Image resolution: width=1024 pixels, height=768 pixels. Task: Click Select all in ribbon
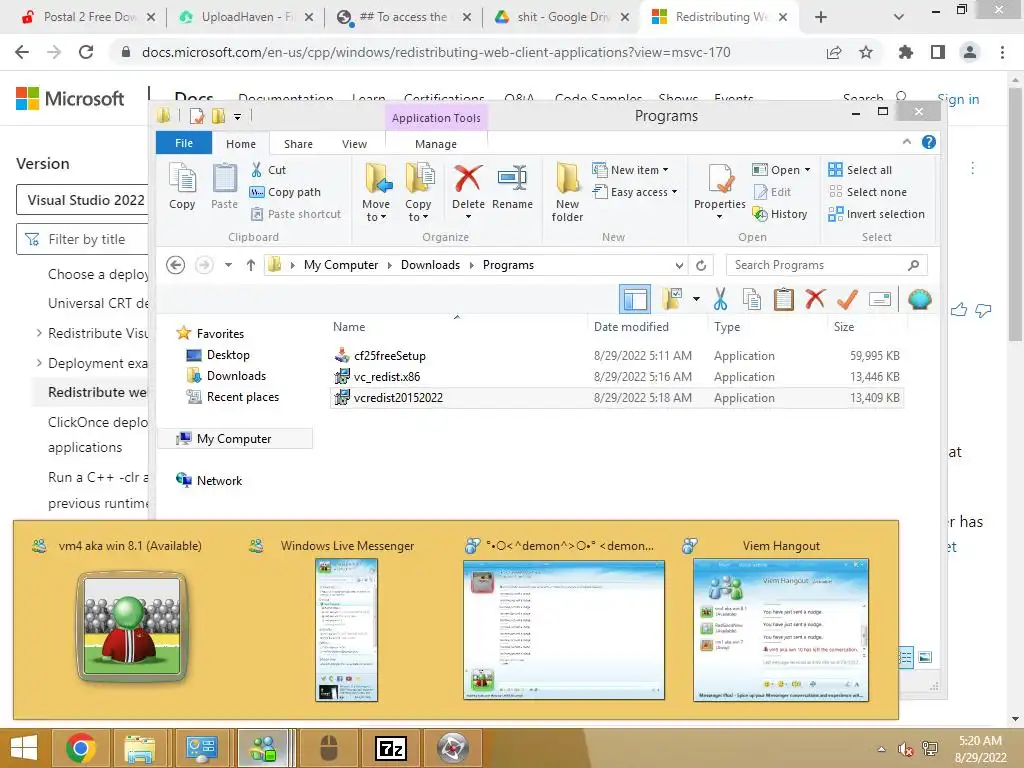tap(860, 170)
